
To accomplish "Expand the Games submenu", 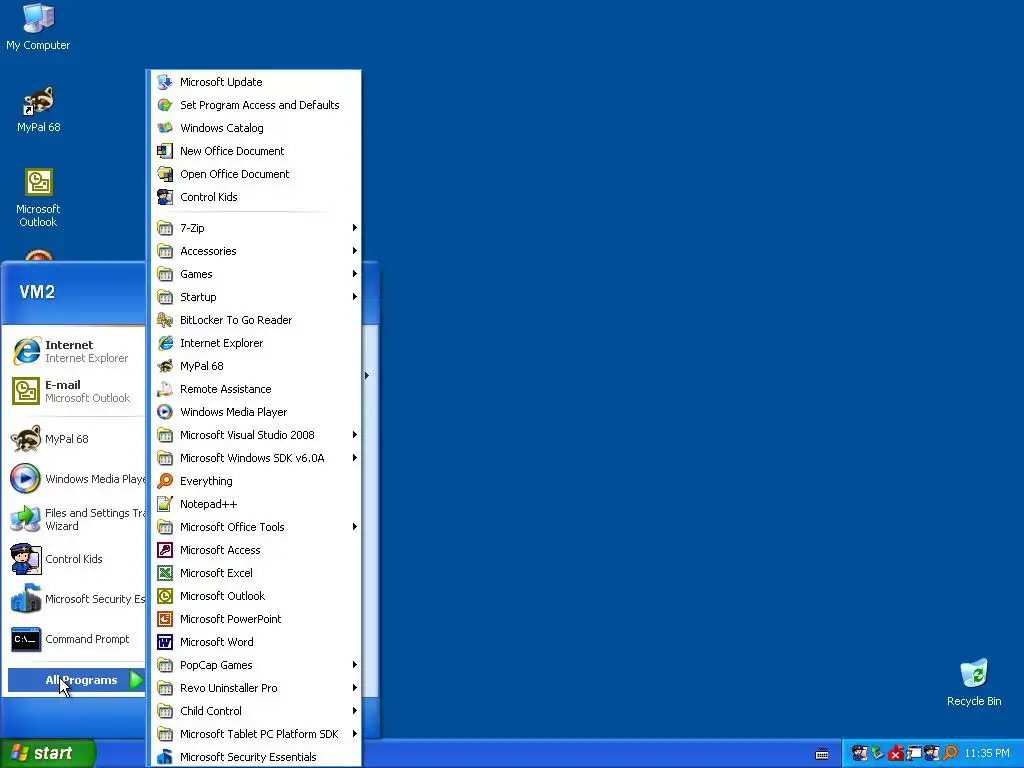I will coord(255,274).
